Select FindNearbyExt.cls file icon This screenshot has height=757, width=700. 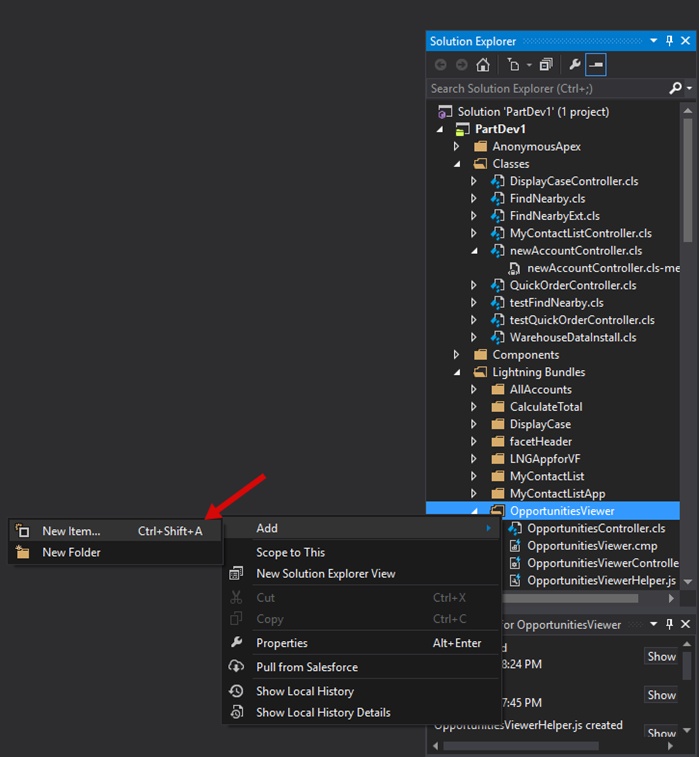(498, 216)
